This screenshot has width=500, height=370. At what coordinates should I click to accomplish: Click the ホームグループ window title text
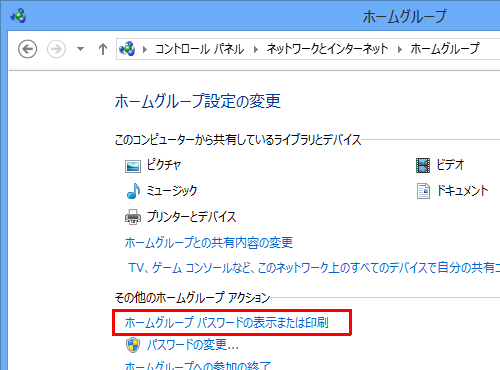click(x=404, y=16)
